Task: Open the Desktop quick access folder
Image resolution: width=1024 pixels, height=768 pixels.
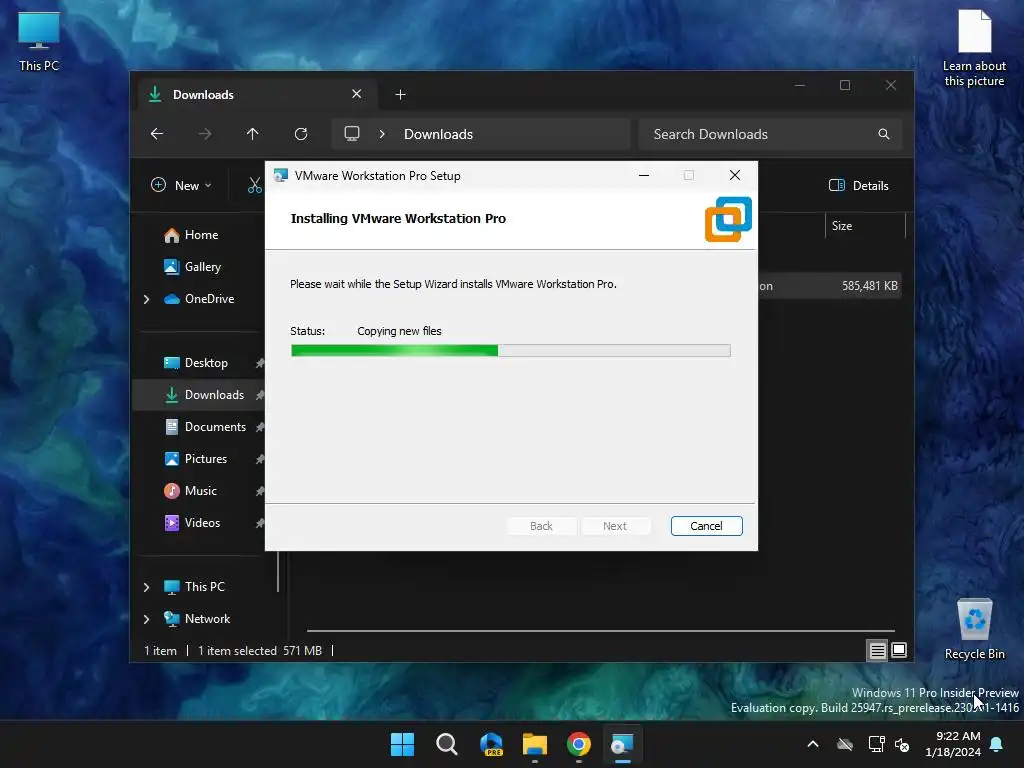Action: click(x=196, y=363)
